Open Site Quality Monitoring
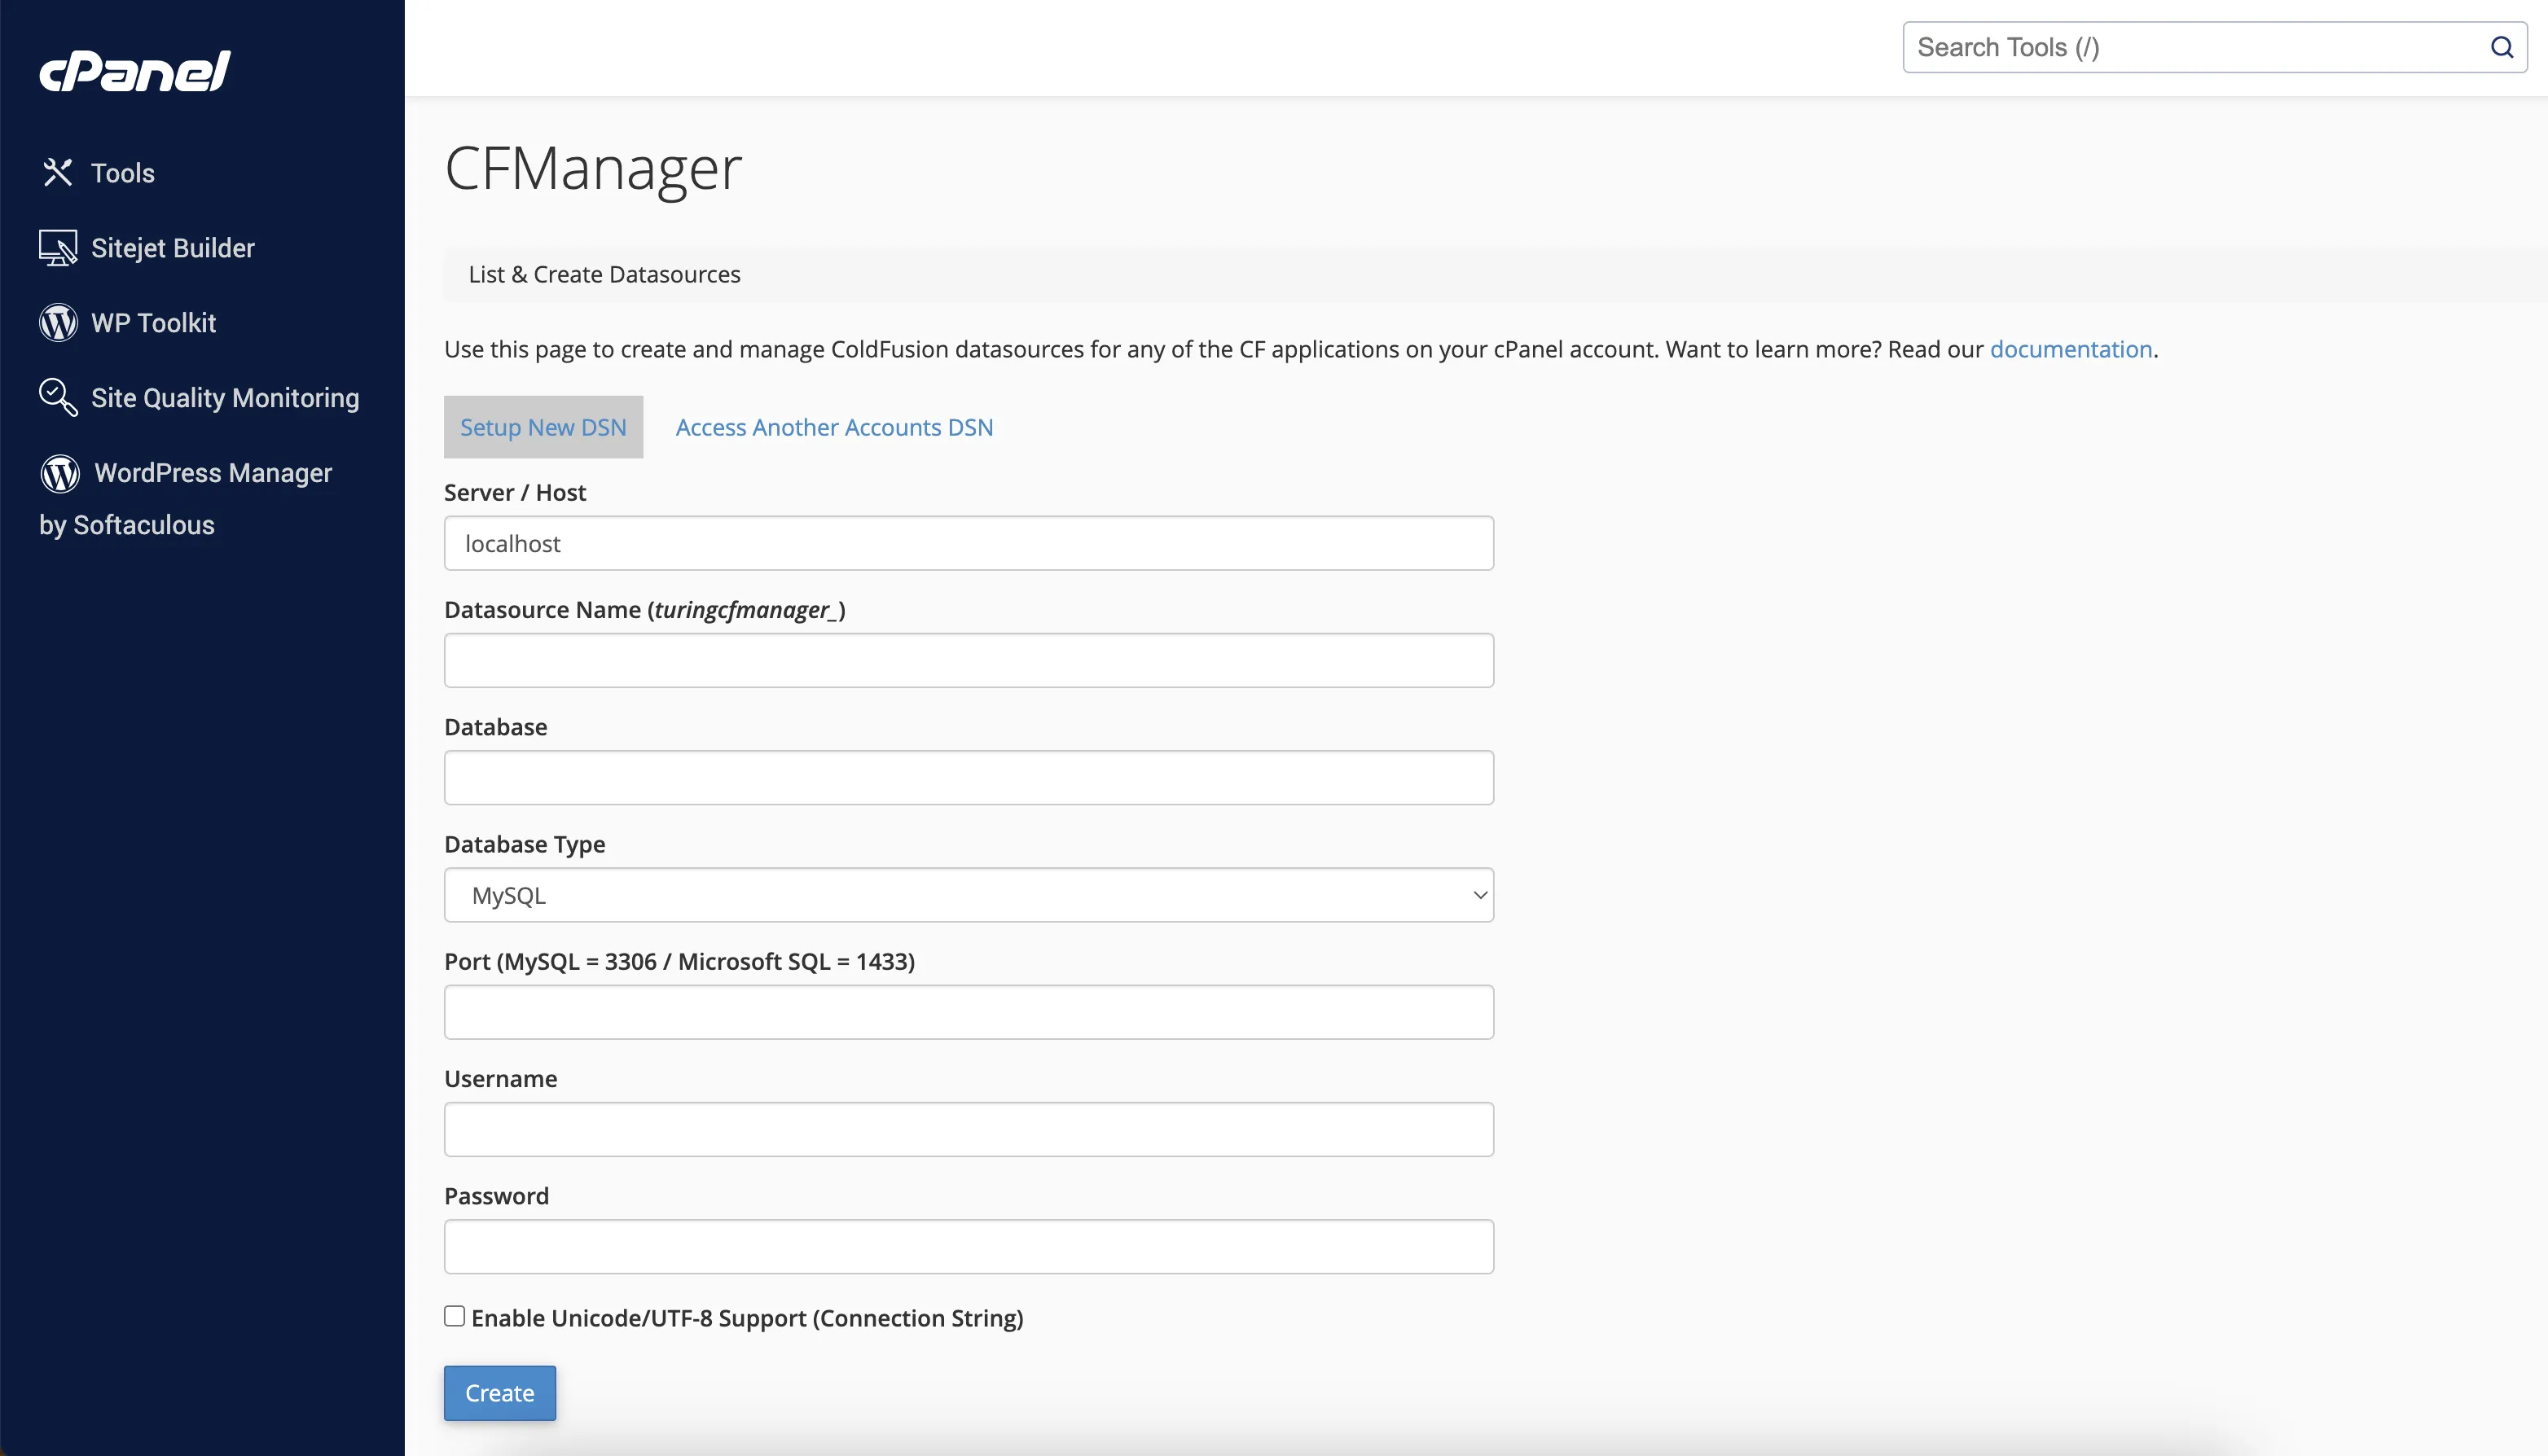The image size is (2548, 1456). (x=225, y=397)
